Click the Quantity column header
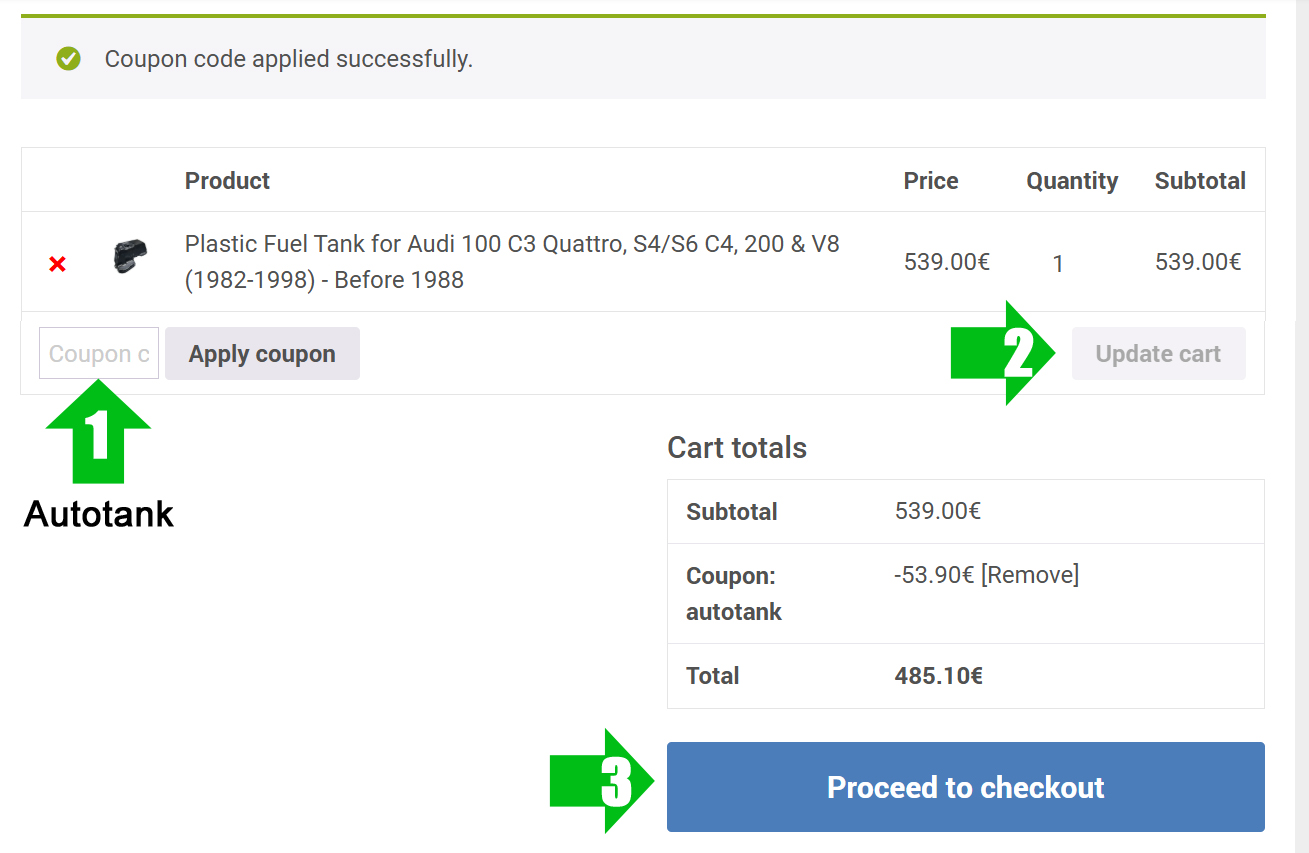Viewport: 1309px width, 853px height. click(x=1072, y=181)
